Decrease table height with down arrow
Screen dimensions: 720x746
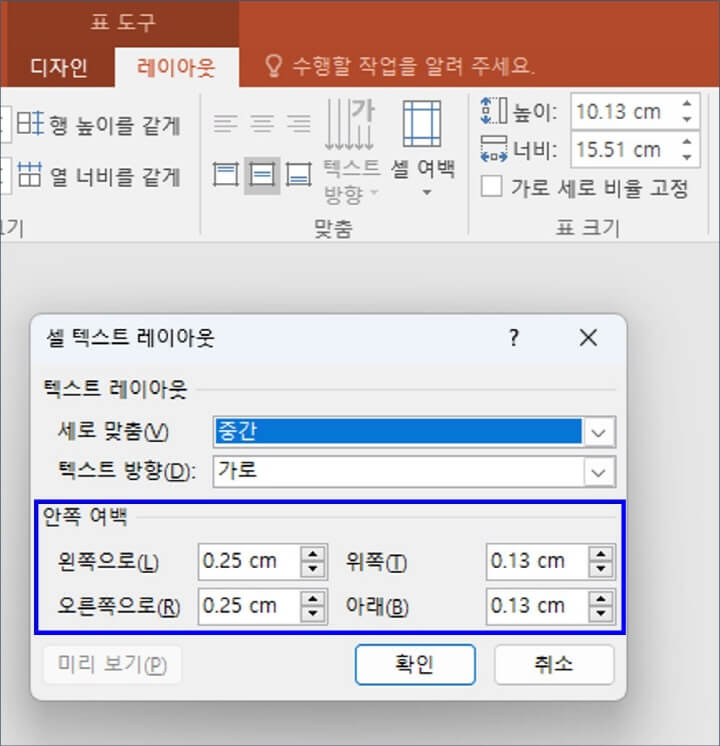click(x=687, y=119)
